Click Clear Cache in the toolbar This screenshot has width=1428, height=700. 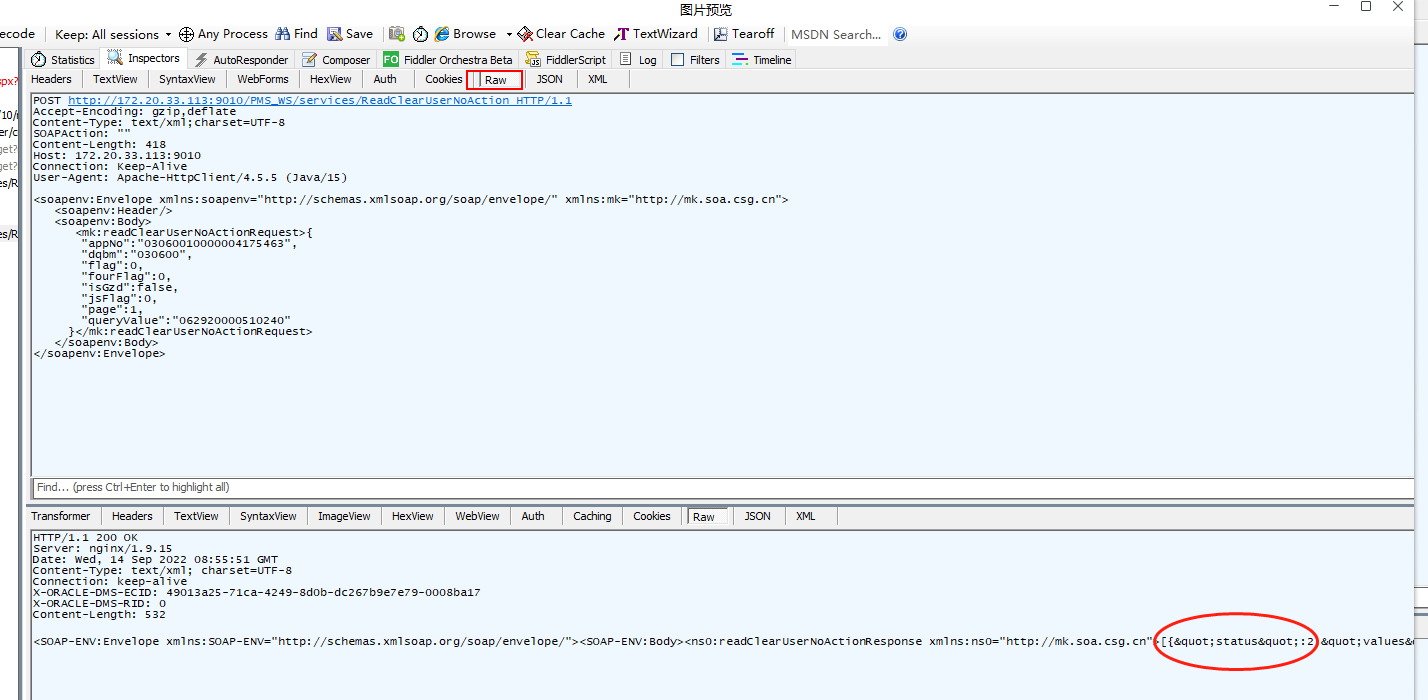(561, 34)
